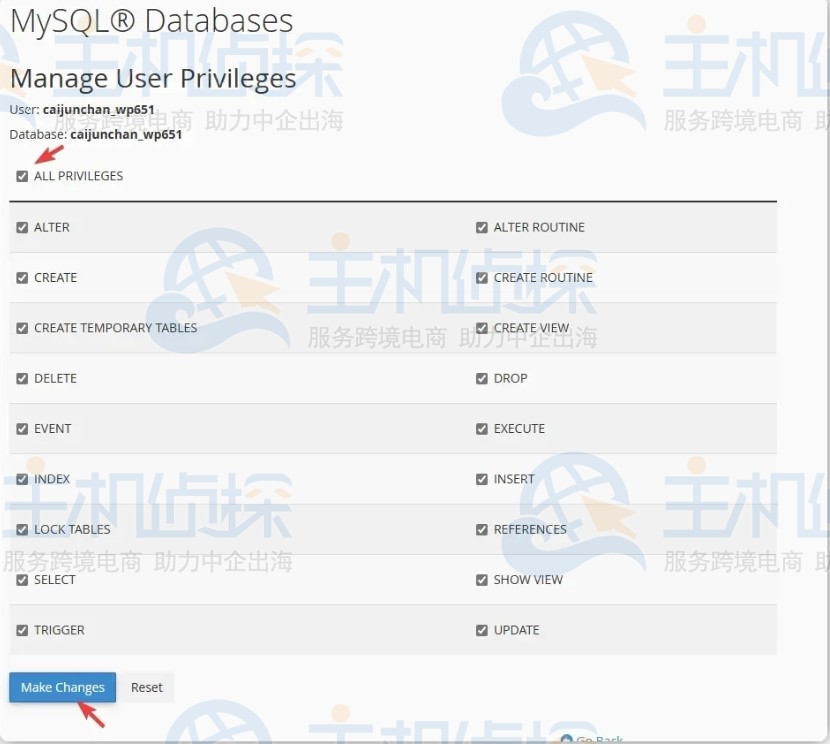Toggle the CREATE VIEW checkbox
Viewport: 830px width, 744px height.
point(482,328)
